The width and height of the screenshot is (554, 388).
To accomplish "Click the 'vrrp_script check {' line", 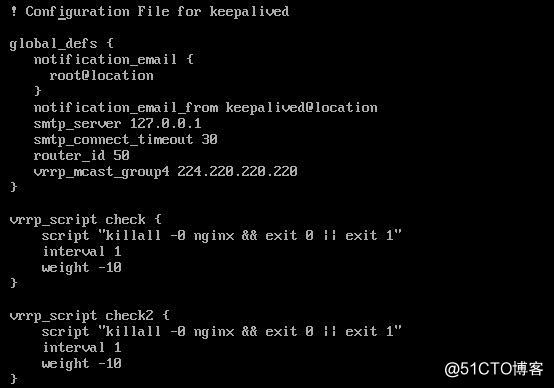I will click(86, 220).
